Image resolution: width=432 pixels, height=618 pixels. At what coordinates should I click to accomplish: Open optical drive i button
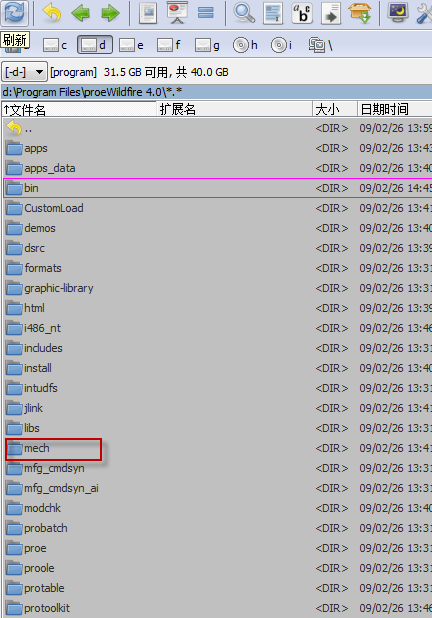(281, 45)
